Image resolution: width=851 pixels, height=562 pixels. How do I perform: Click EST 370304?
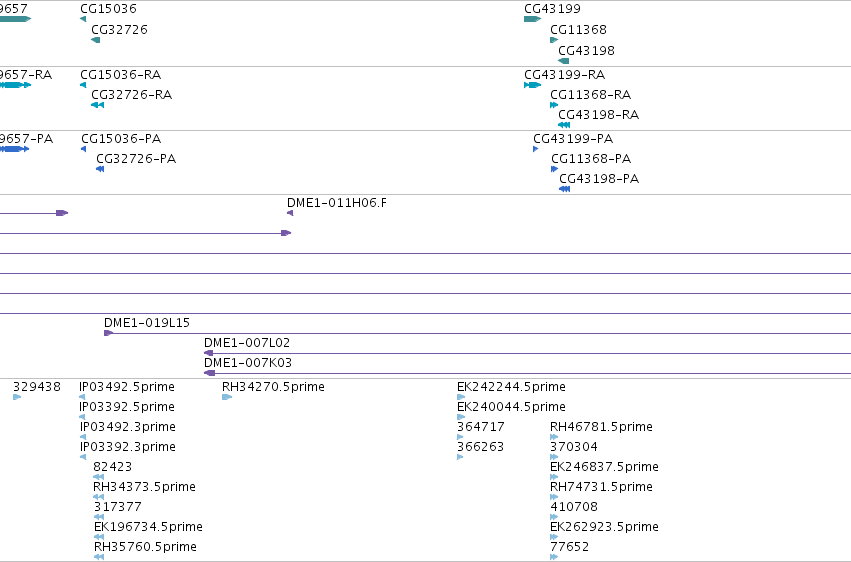click(574, 446)
